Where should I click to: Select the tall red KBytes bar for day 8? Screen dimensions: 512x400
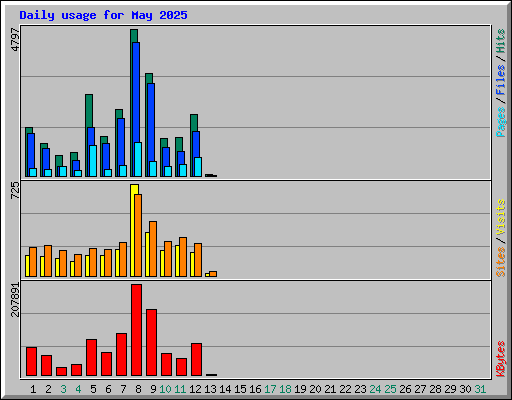tap(136, 330)
